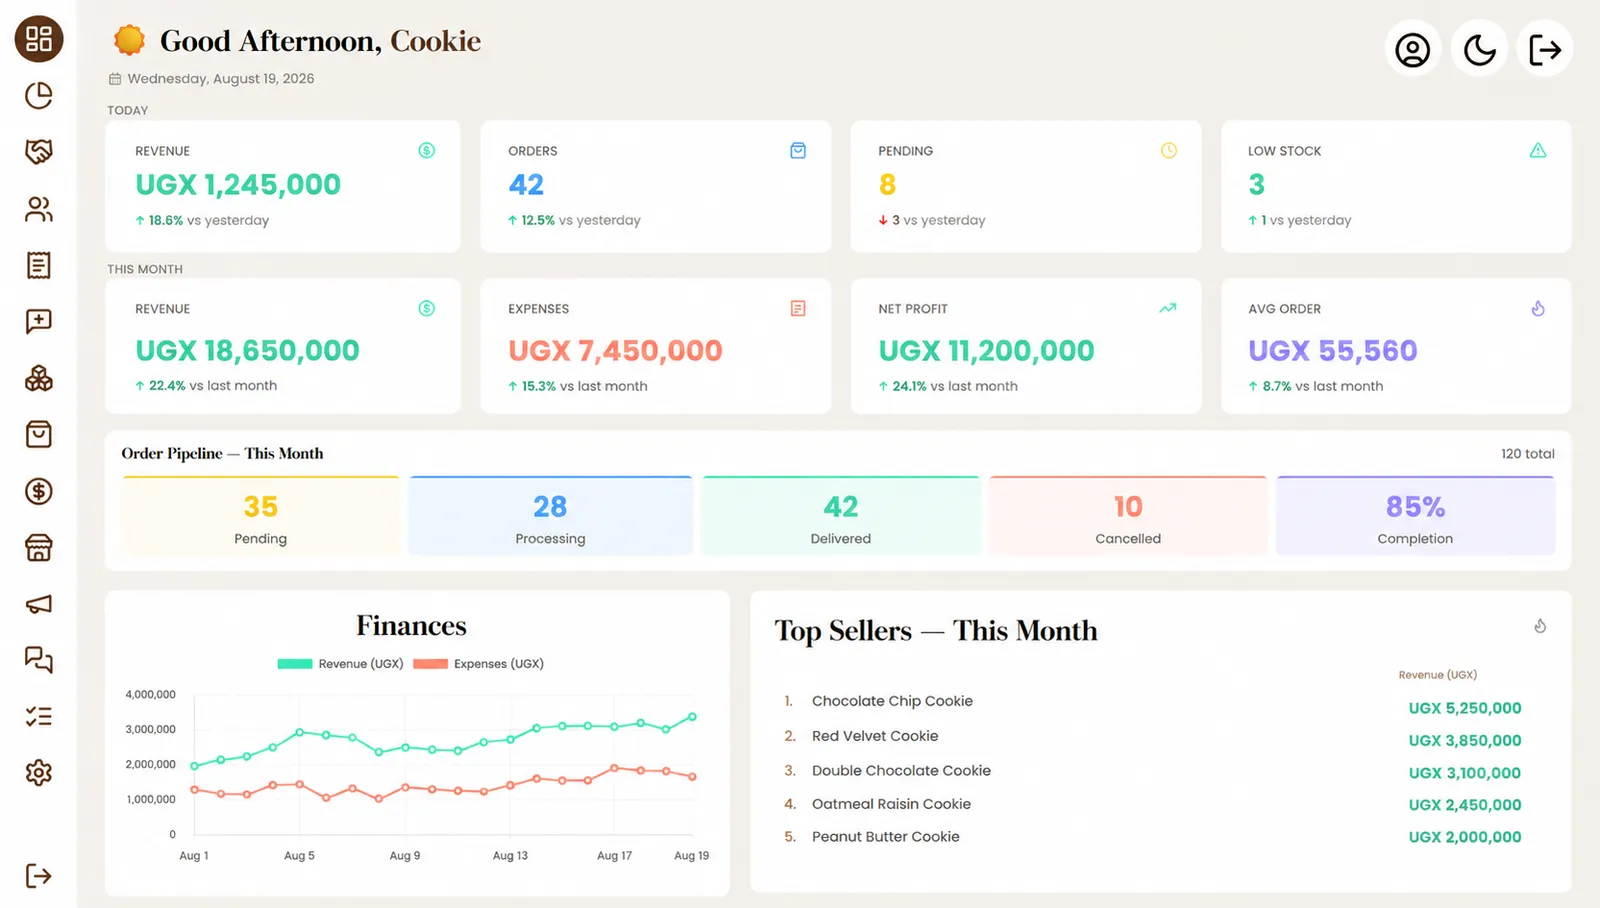The height and width of the screenshot is (908, 1600).
Task: Click the flame icon on Avg Order card
Action: pyautogui.click(x=1538, y=309)
